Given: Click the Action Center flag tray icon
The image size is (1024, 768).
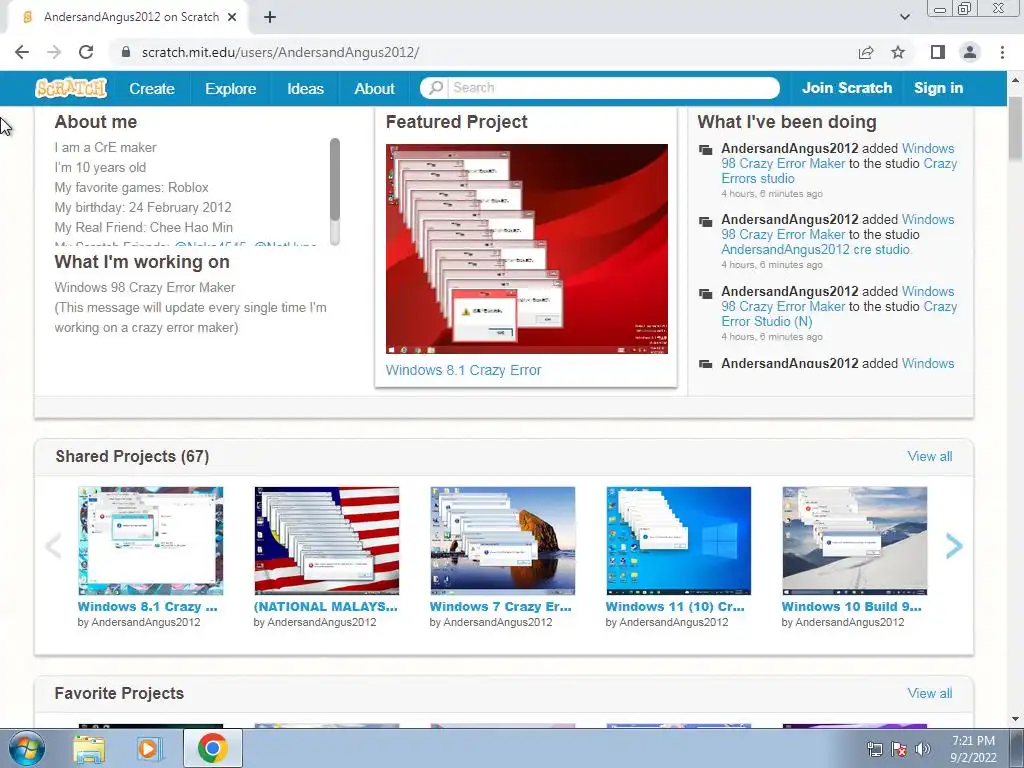Looking at the screenshot, I should point(899,749).
